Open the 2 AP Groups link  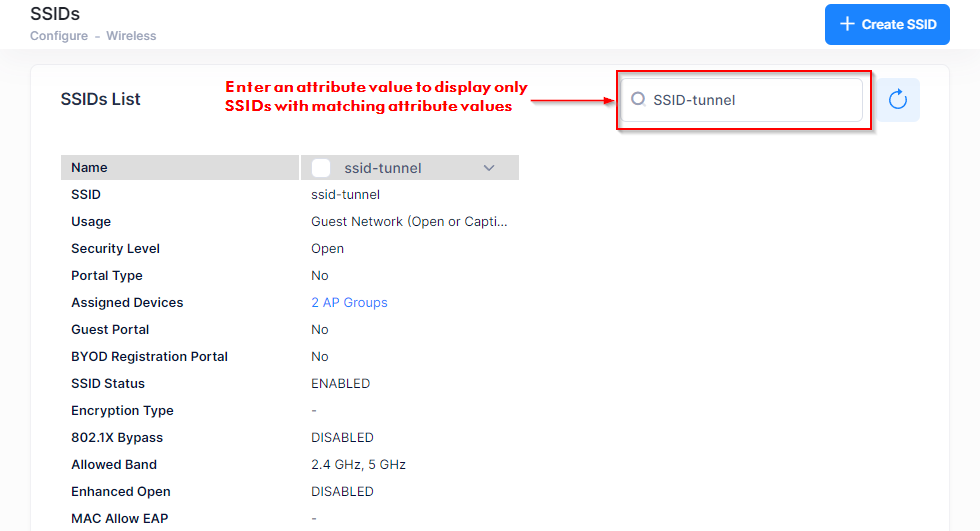click(x=349, y=302)
